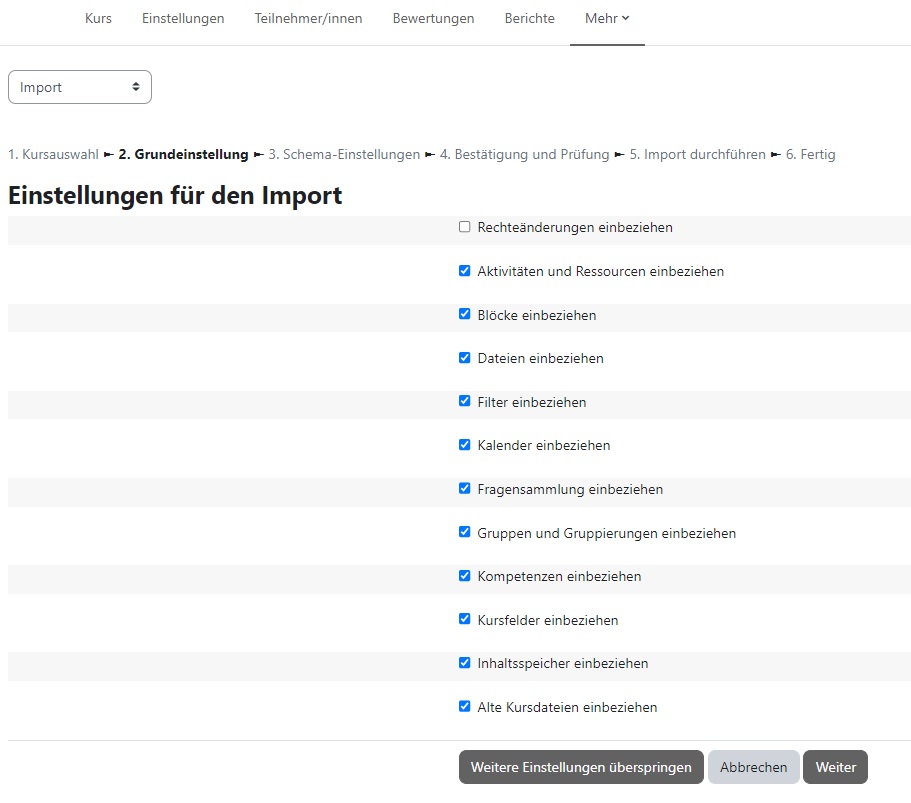This screenshot has height=803, width=911.
Task: Disable Kursfelder einbeziehen
Action: [464, 619]
